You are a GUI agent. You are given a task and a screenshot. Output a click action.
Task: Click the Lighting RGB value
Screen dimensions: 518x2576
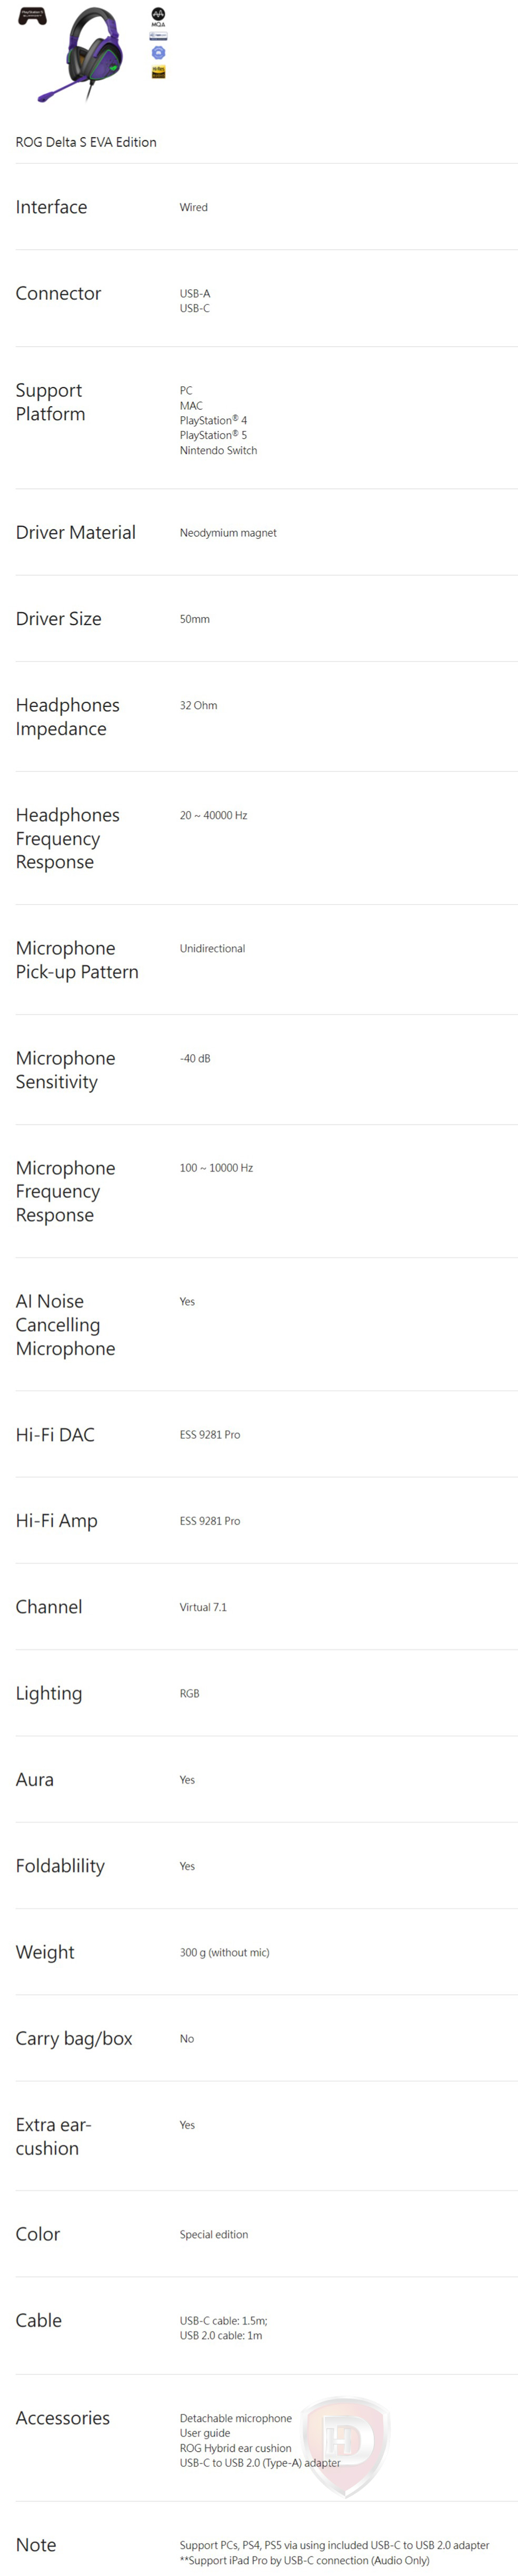pyautogui.click(x=189, y=1693)
